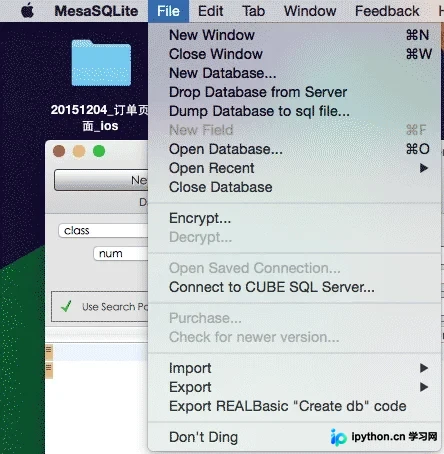Select New Database... menu item
Screen dimensions: 444x454
pyautogui.click(x=295, y=73)
